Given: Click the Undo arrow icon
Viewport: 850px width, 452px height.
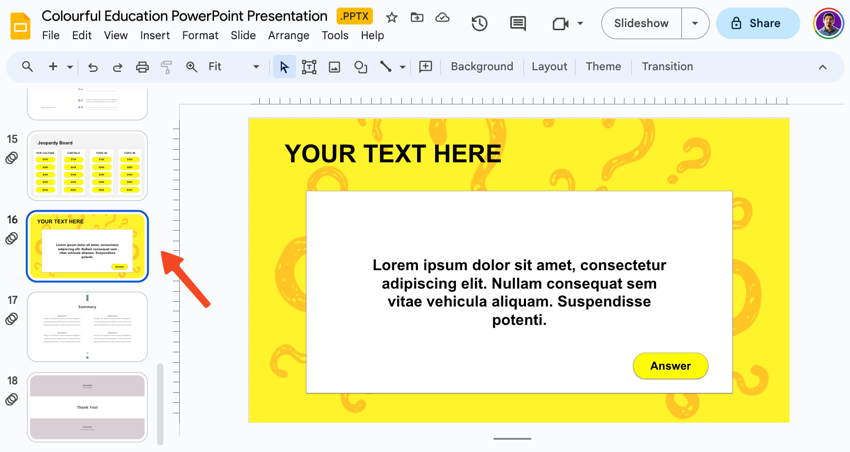Looking at the screenshot, I should click(x=93, y=67).
